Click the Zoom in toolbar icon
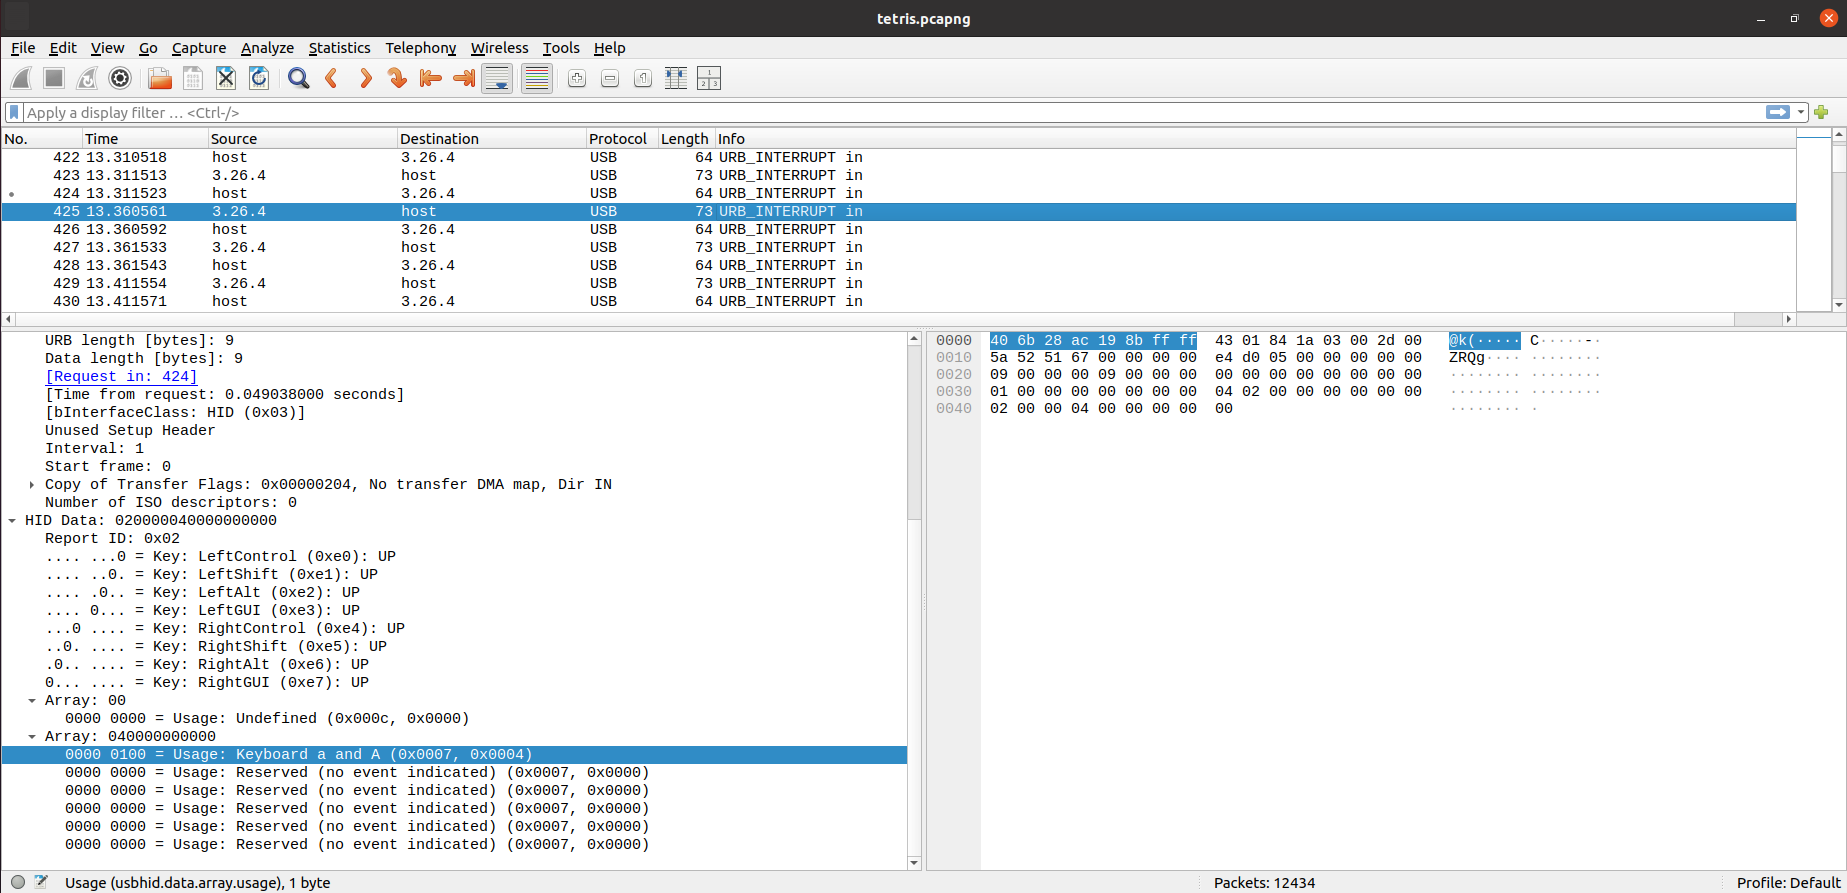This screenshot has width=1847, height=893. (577, 78)
